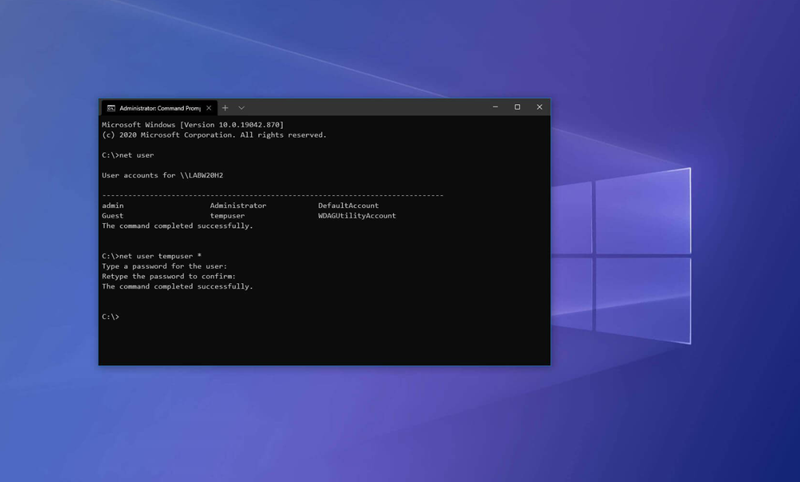The width and height of the screenshot is (800, 482).
Task: Click "tempuser" in the user accounts list
Action: pyautogui.click(x=227, y=216)
